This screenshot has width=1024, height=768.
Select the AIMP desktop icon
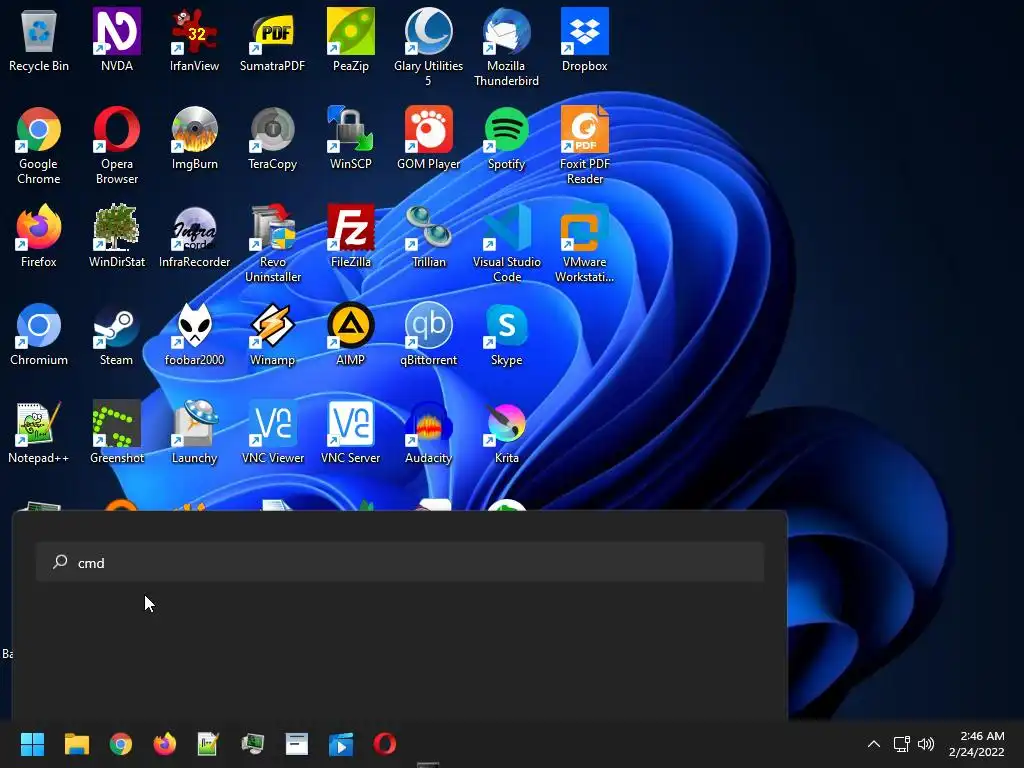coord(351,334)
